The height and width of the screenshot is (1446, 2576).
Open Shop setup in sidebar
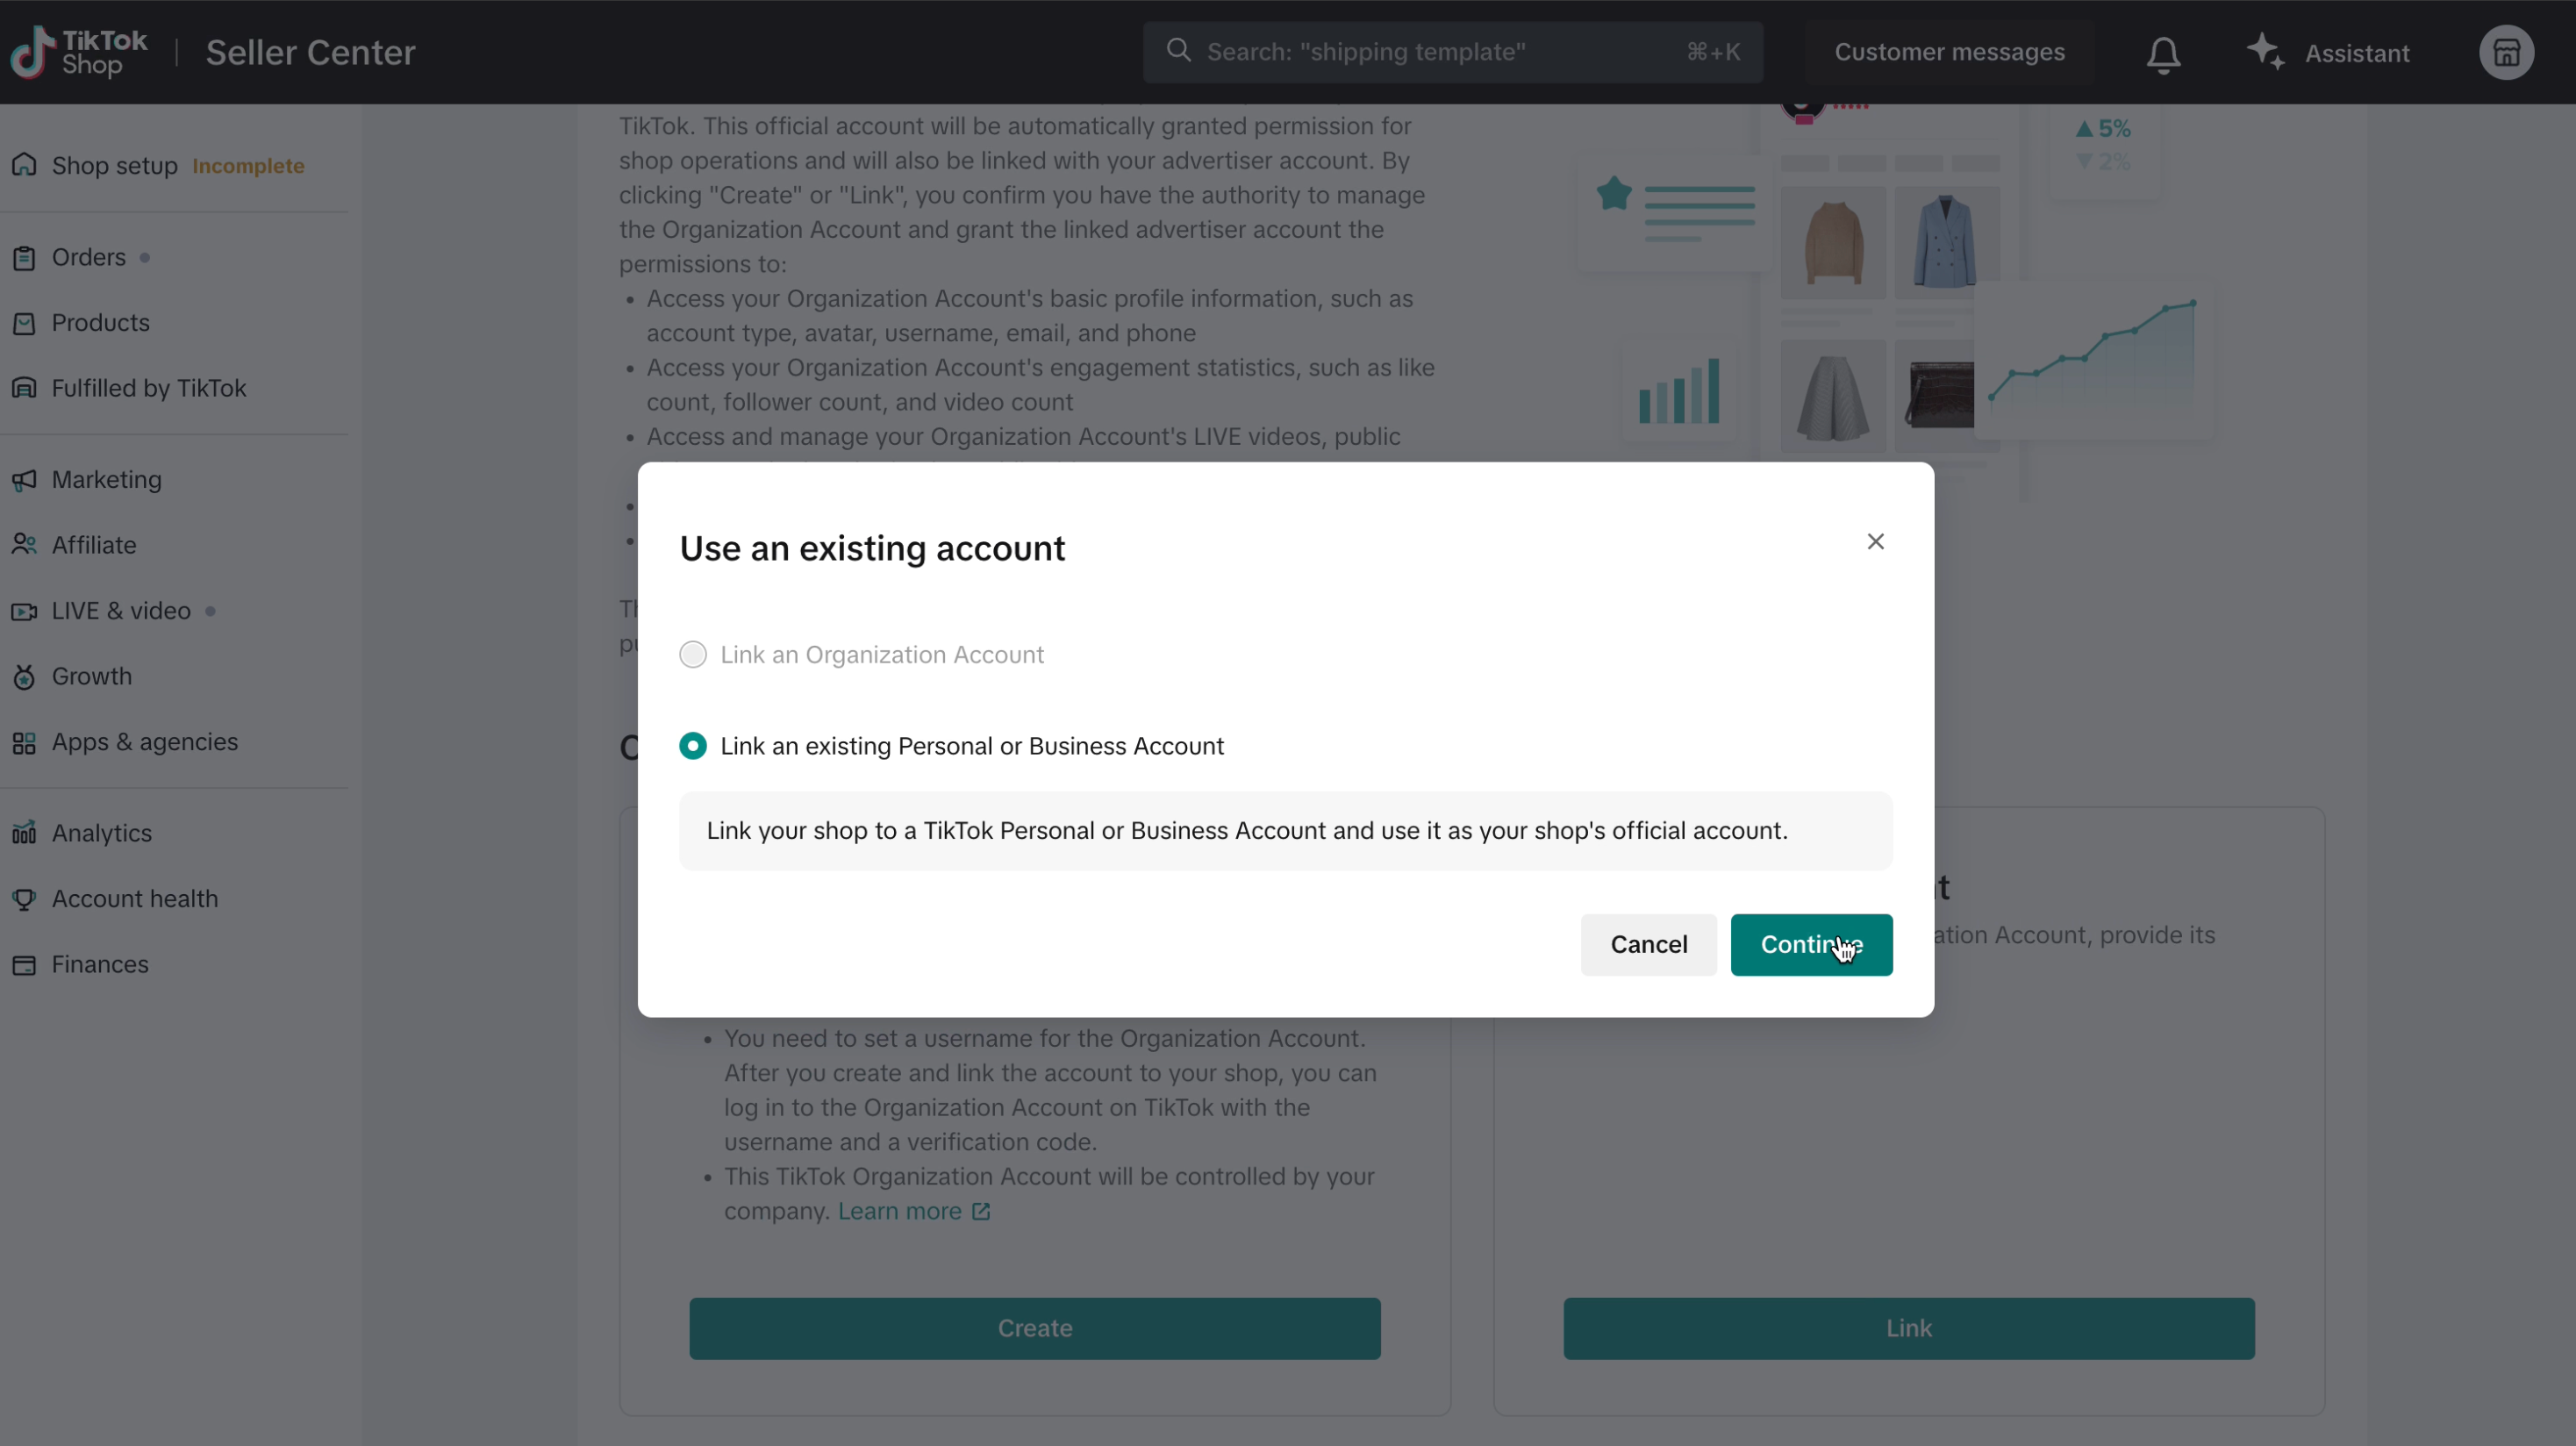click(x=114, y=166)
